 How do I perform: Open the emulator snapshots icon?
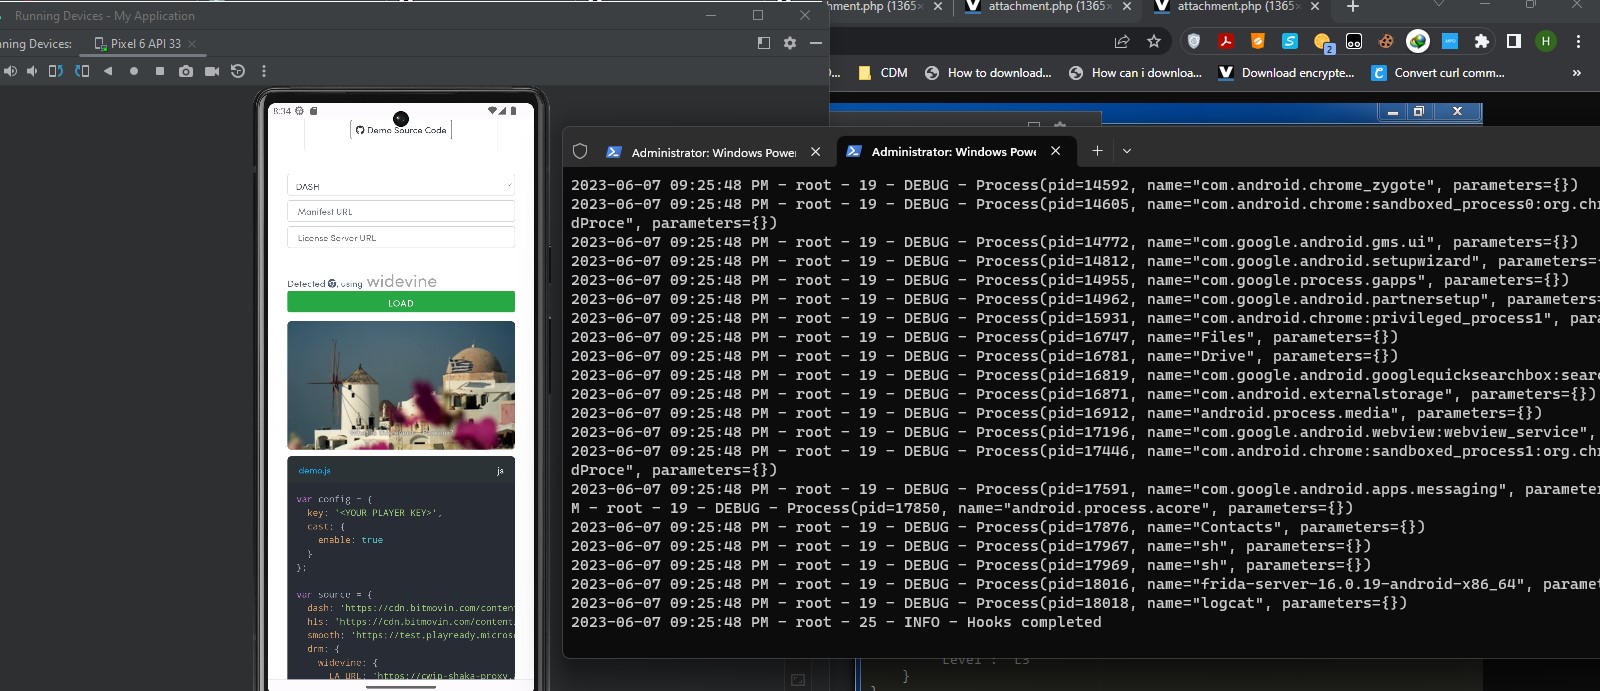238,71
